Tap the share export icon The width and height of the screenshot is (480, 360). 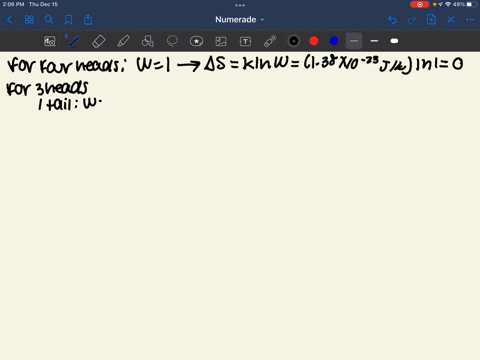[x=88, y=20]
